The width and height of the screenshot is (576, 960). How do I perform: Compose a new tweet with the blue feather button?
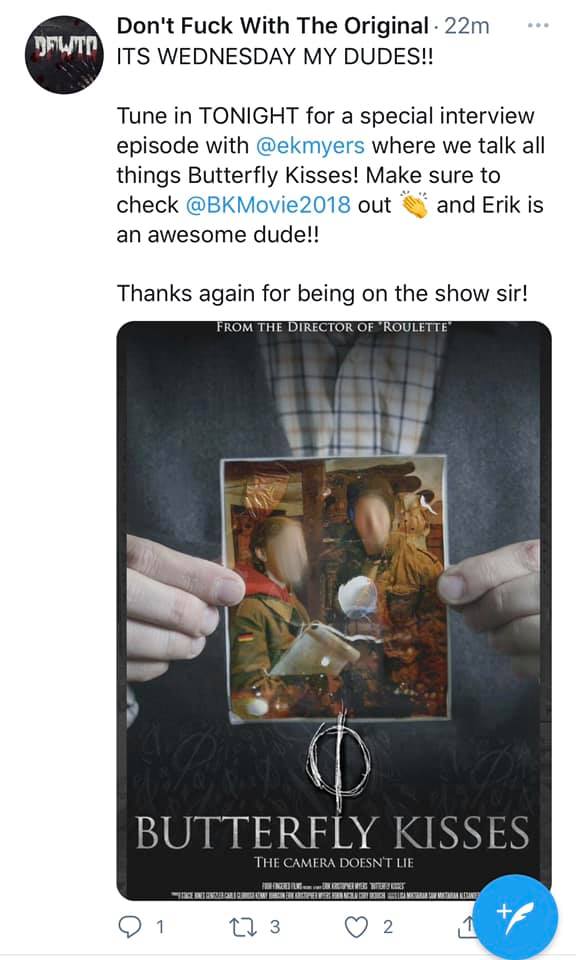[517, 917]
